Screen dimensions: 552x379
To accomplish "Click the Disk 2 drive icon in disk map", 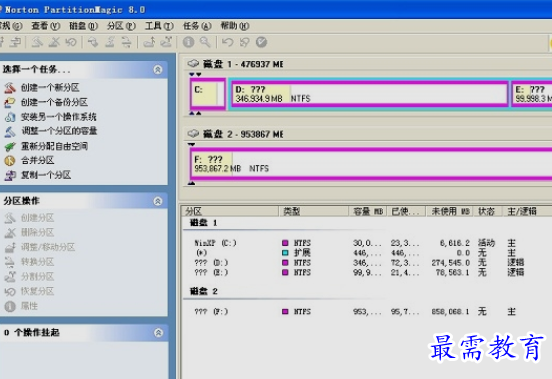I will 193,134.
